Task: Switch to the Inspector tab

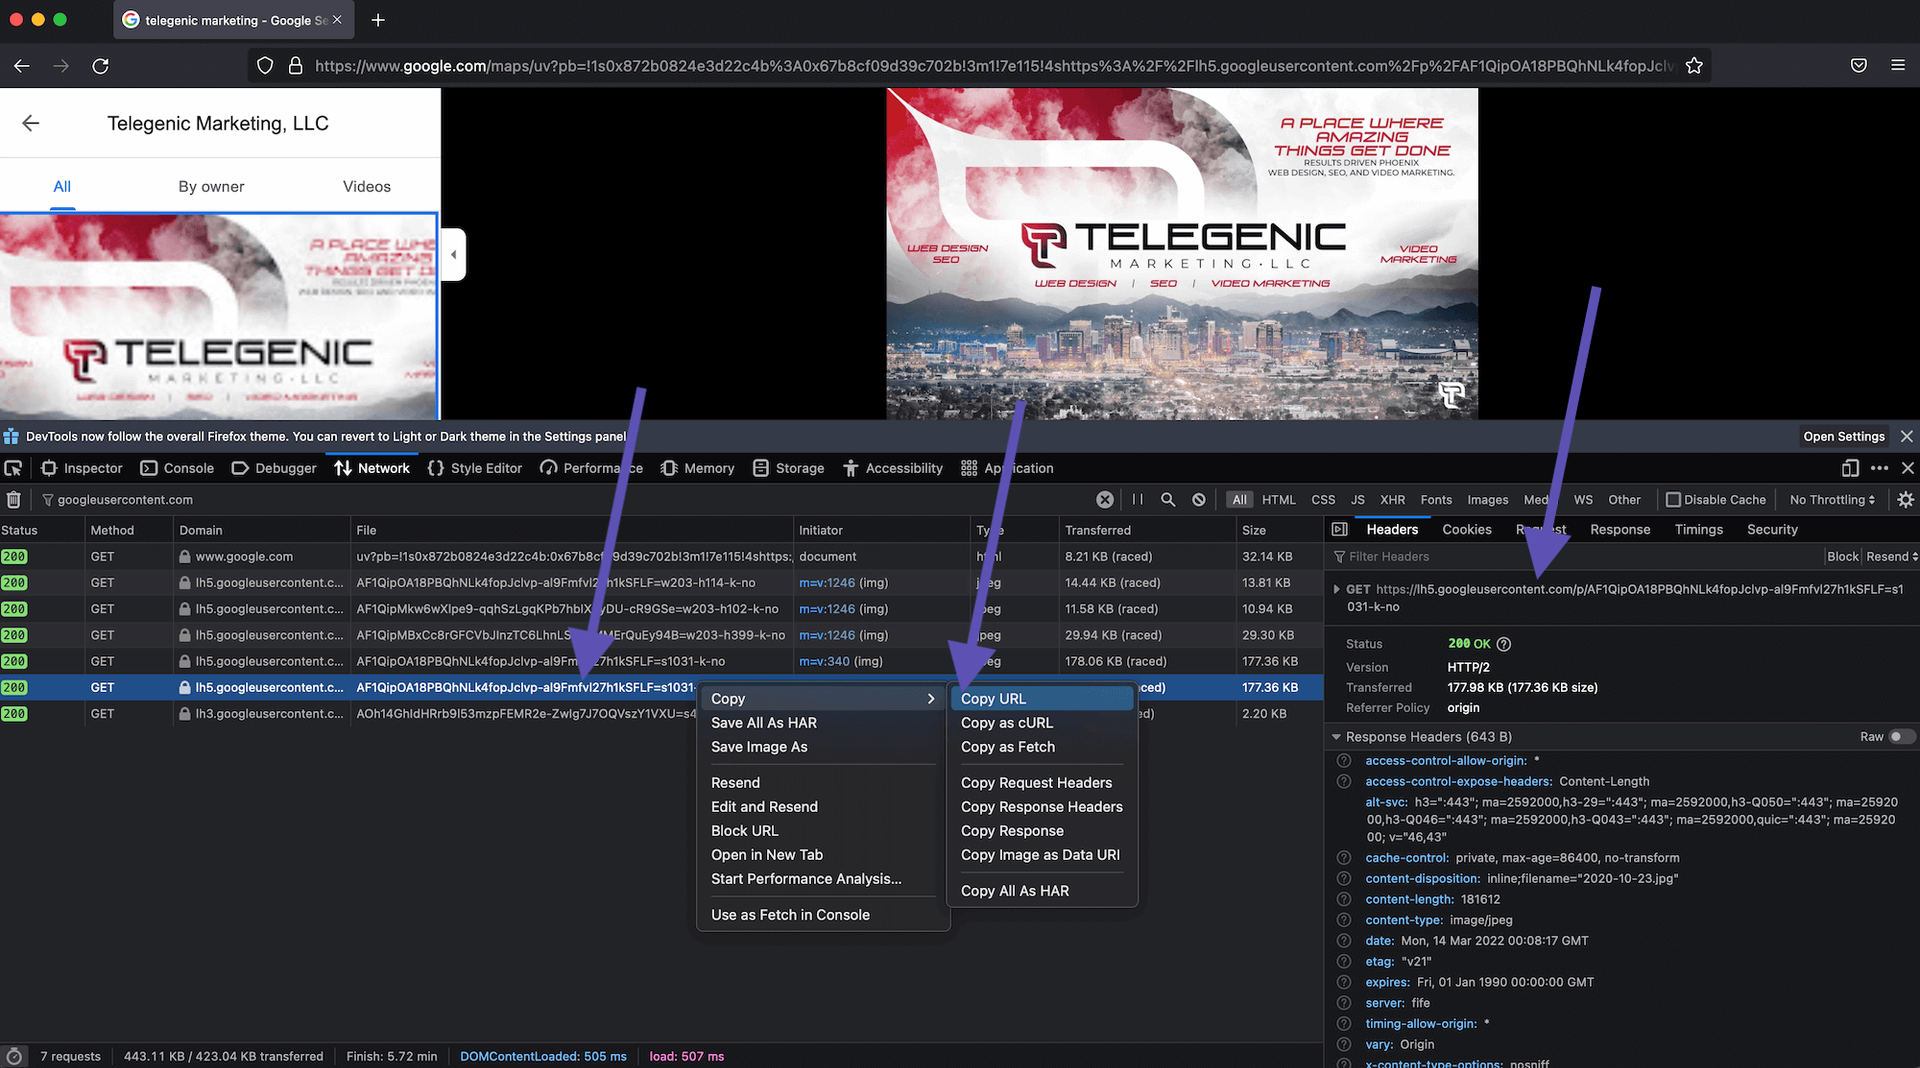Action: point(82,468)
